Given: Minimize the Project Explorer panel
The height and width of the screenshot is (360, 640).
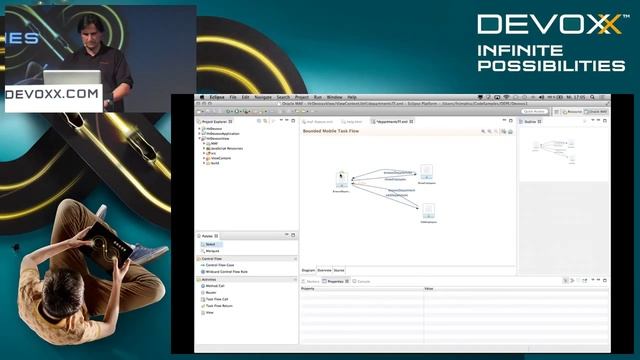Looking at the screenshot, I should [287, 121].
